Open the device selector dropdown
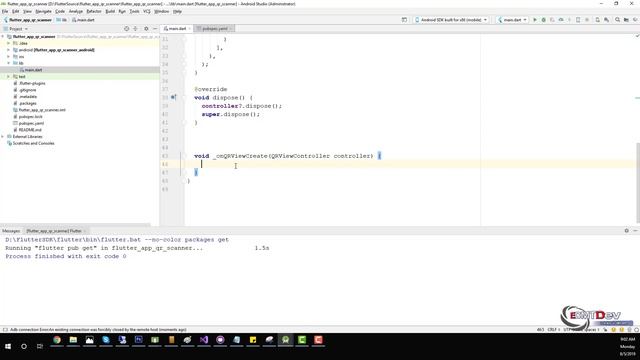 point(451,20)
